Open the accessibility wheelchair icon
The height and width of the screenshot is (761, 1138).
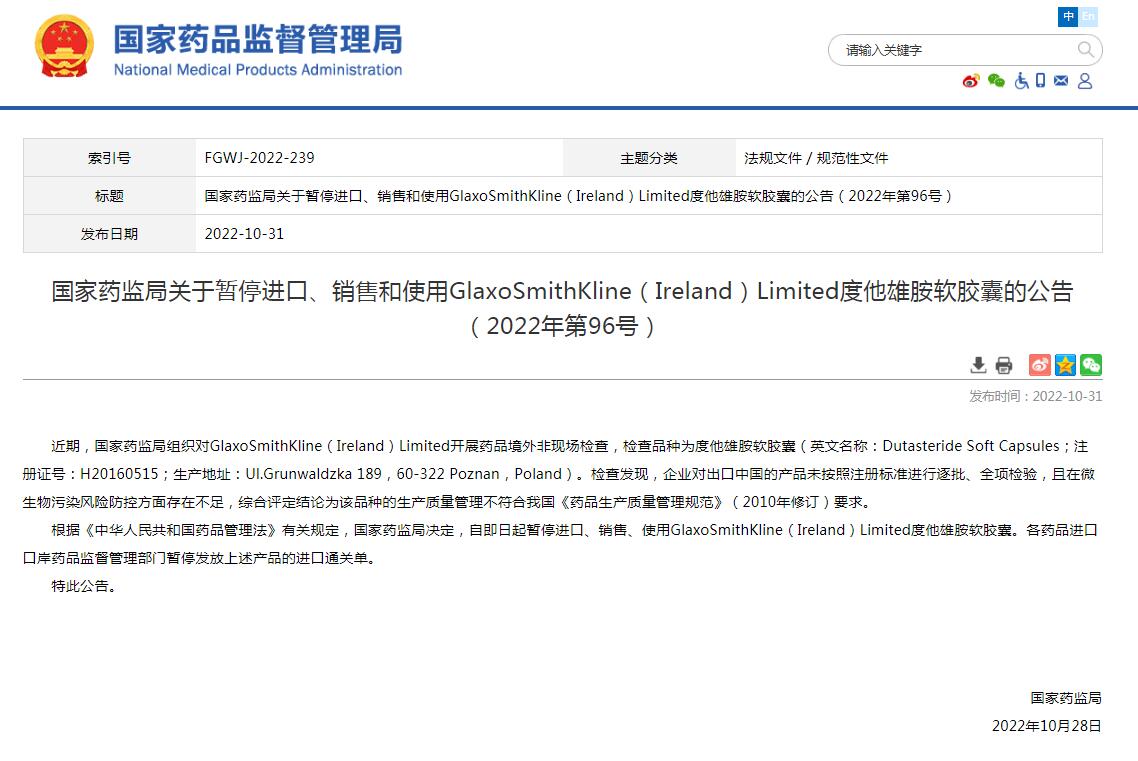pos(1022,82)
